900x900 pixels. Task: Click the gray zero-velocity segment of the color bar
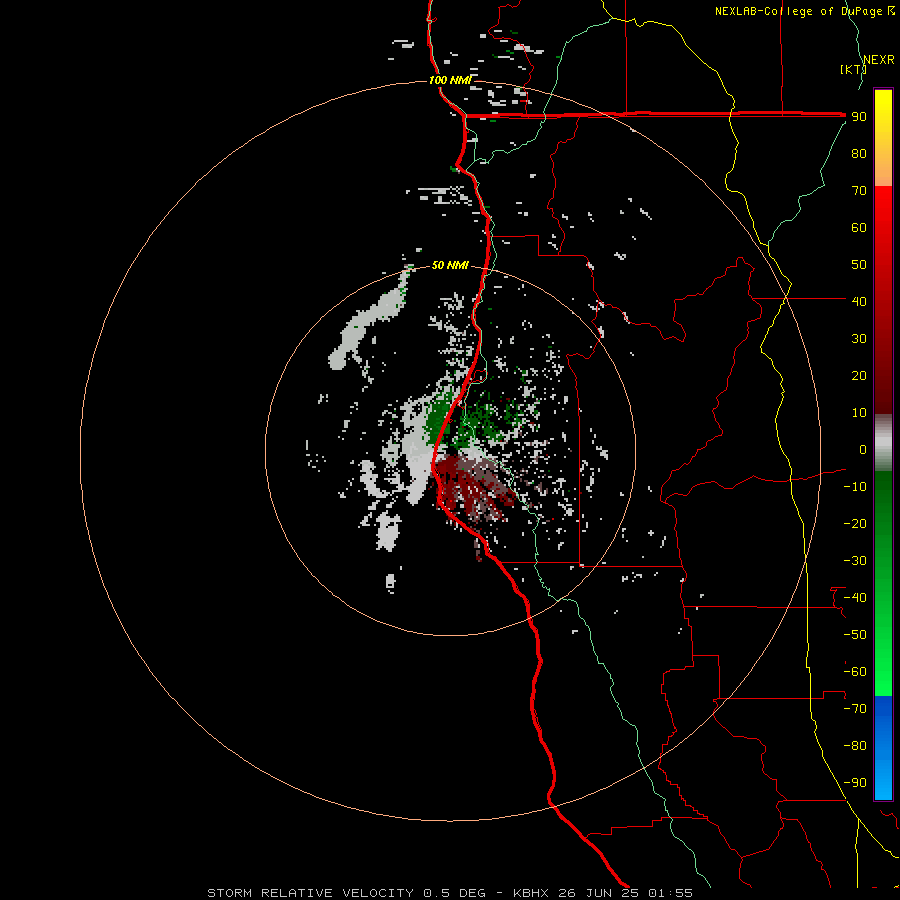coord(883,442)
